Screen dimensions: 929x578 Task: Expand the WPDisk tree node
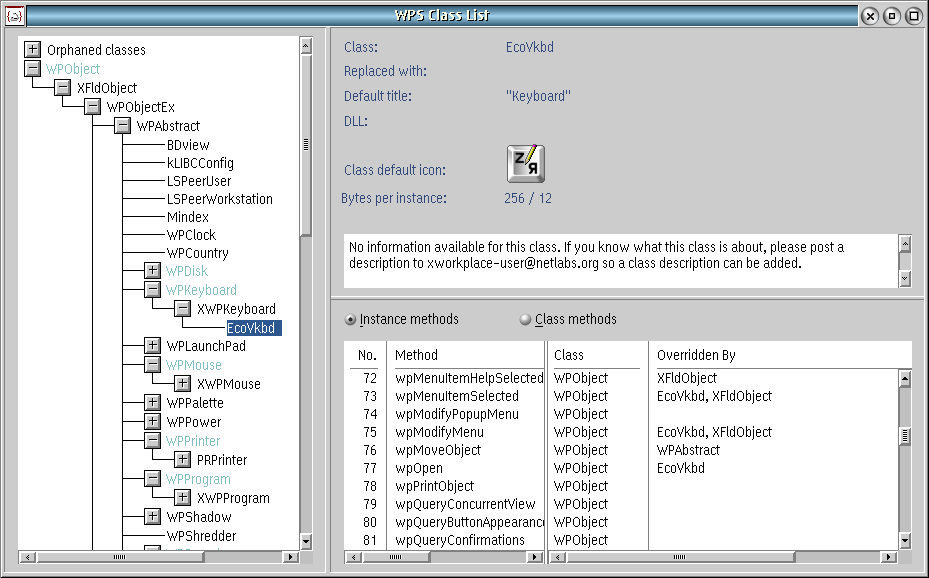(152, 271)
